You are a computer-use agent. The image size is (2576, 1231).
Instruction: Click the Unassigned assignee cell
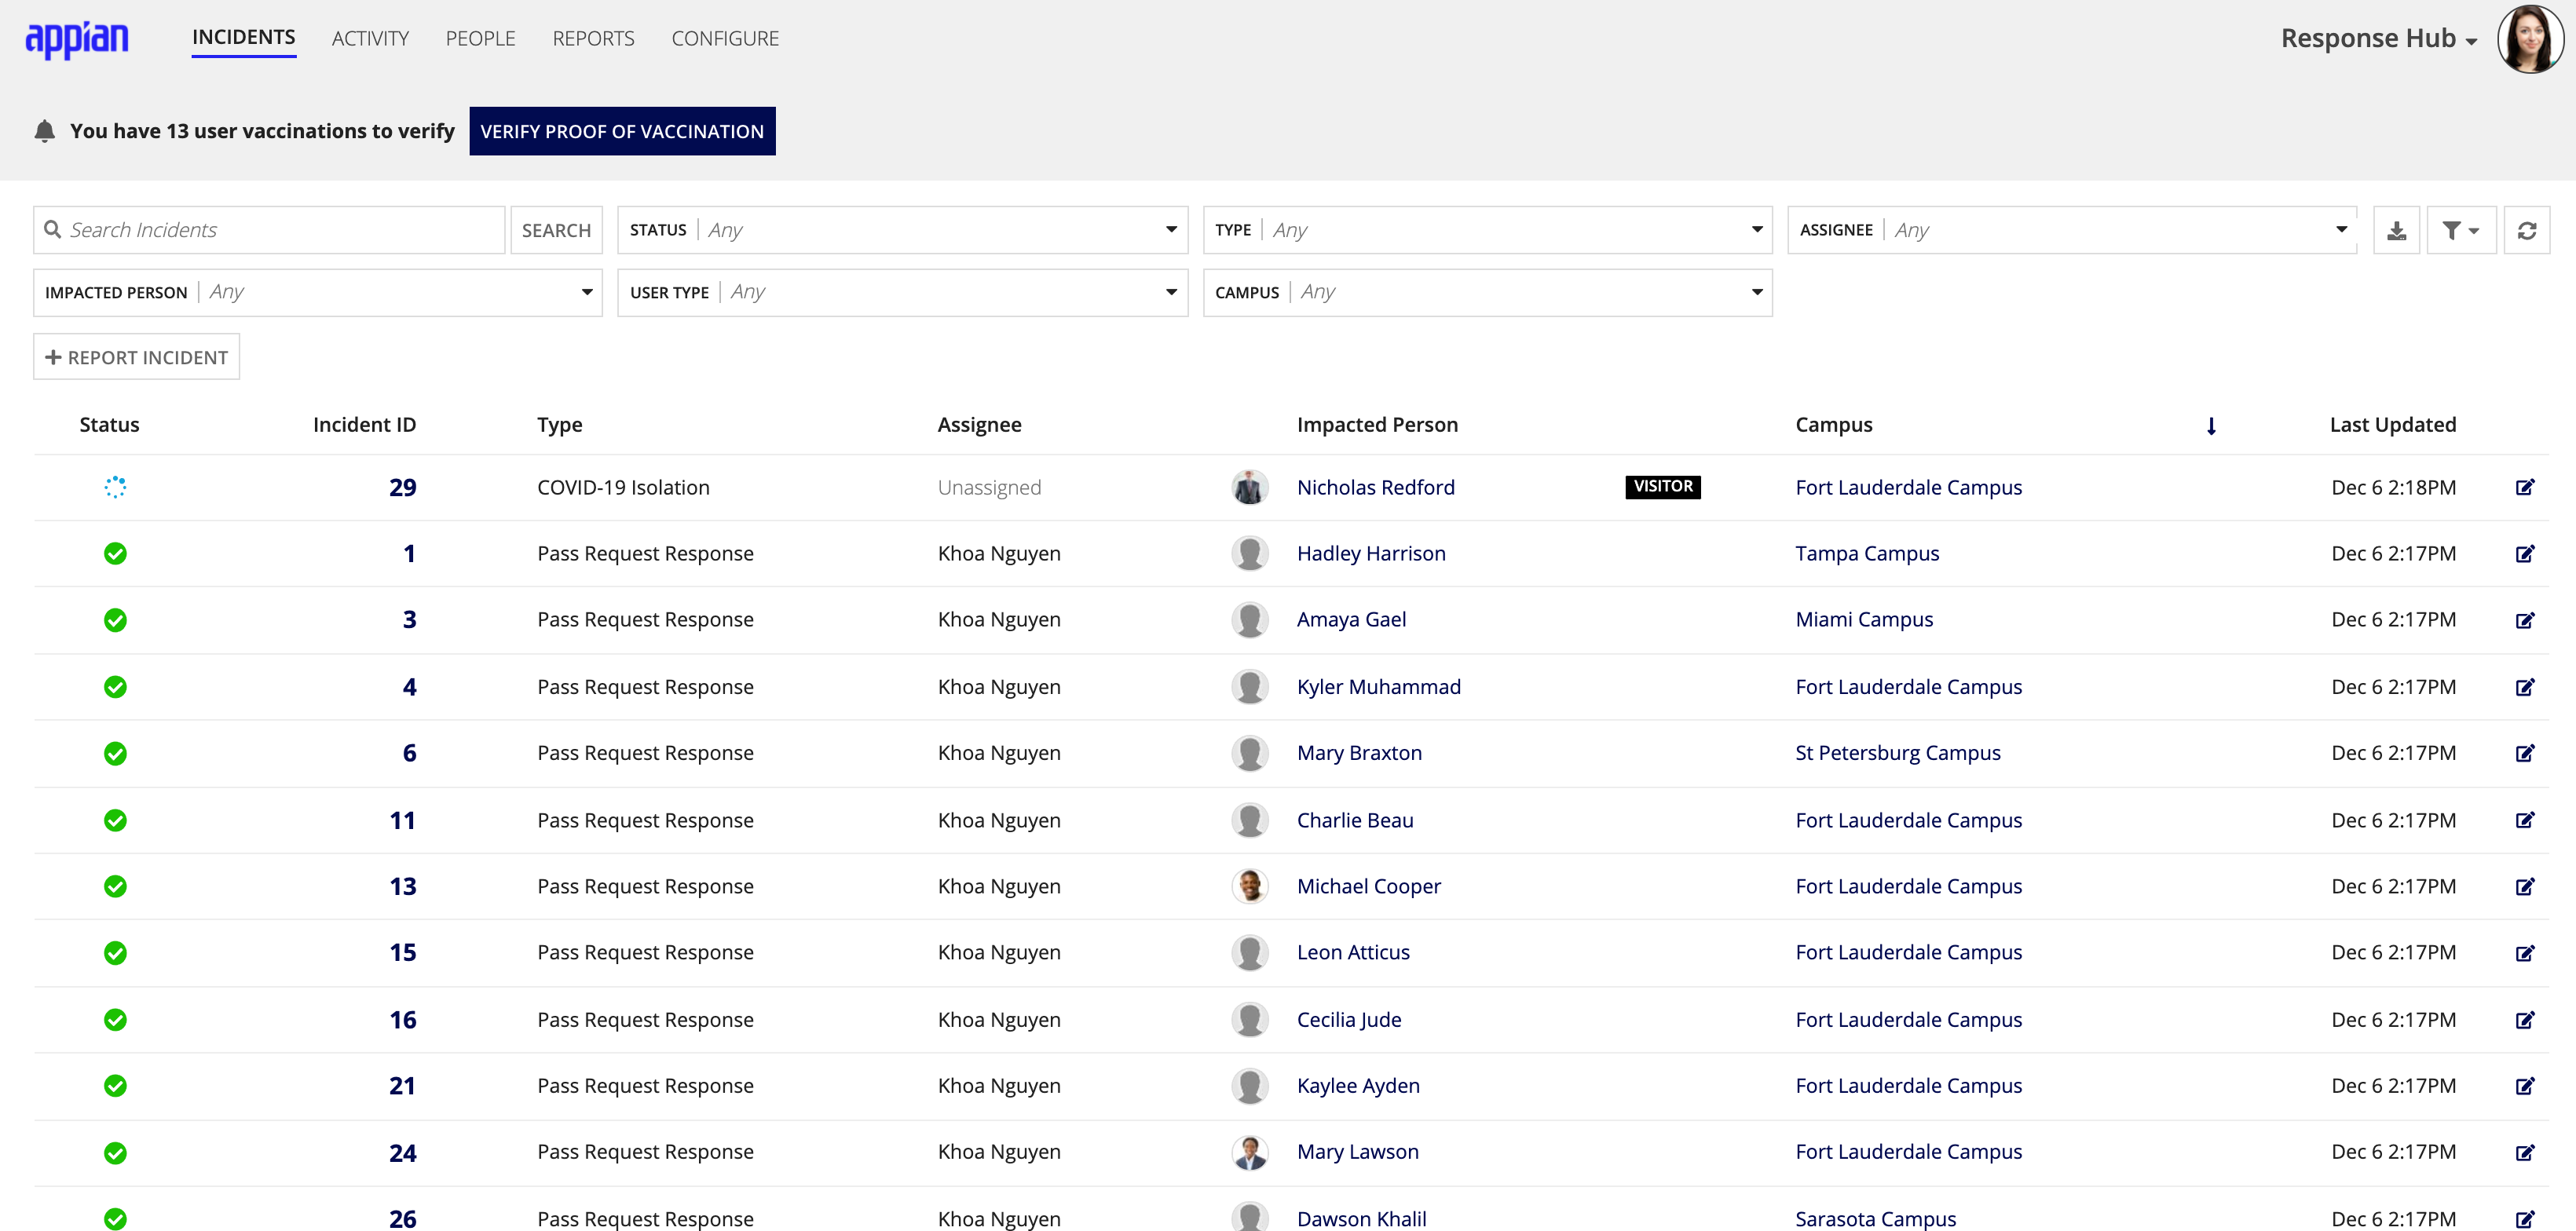[989, 487]
